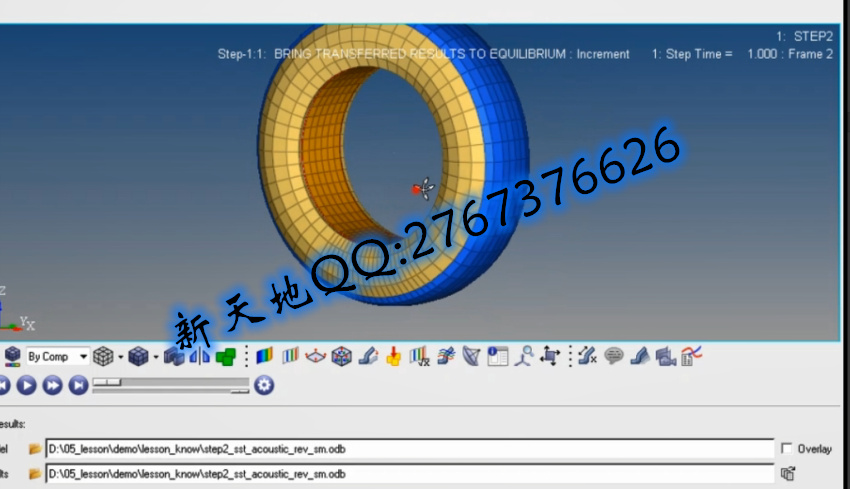The height and width of the screenshot is (489, 850).
Task: Open the streamlines icon in the toolbar
Action: pyautogui.click(x=446, y=356)
